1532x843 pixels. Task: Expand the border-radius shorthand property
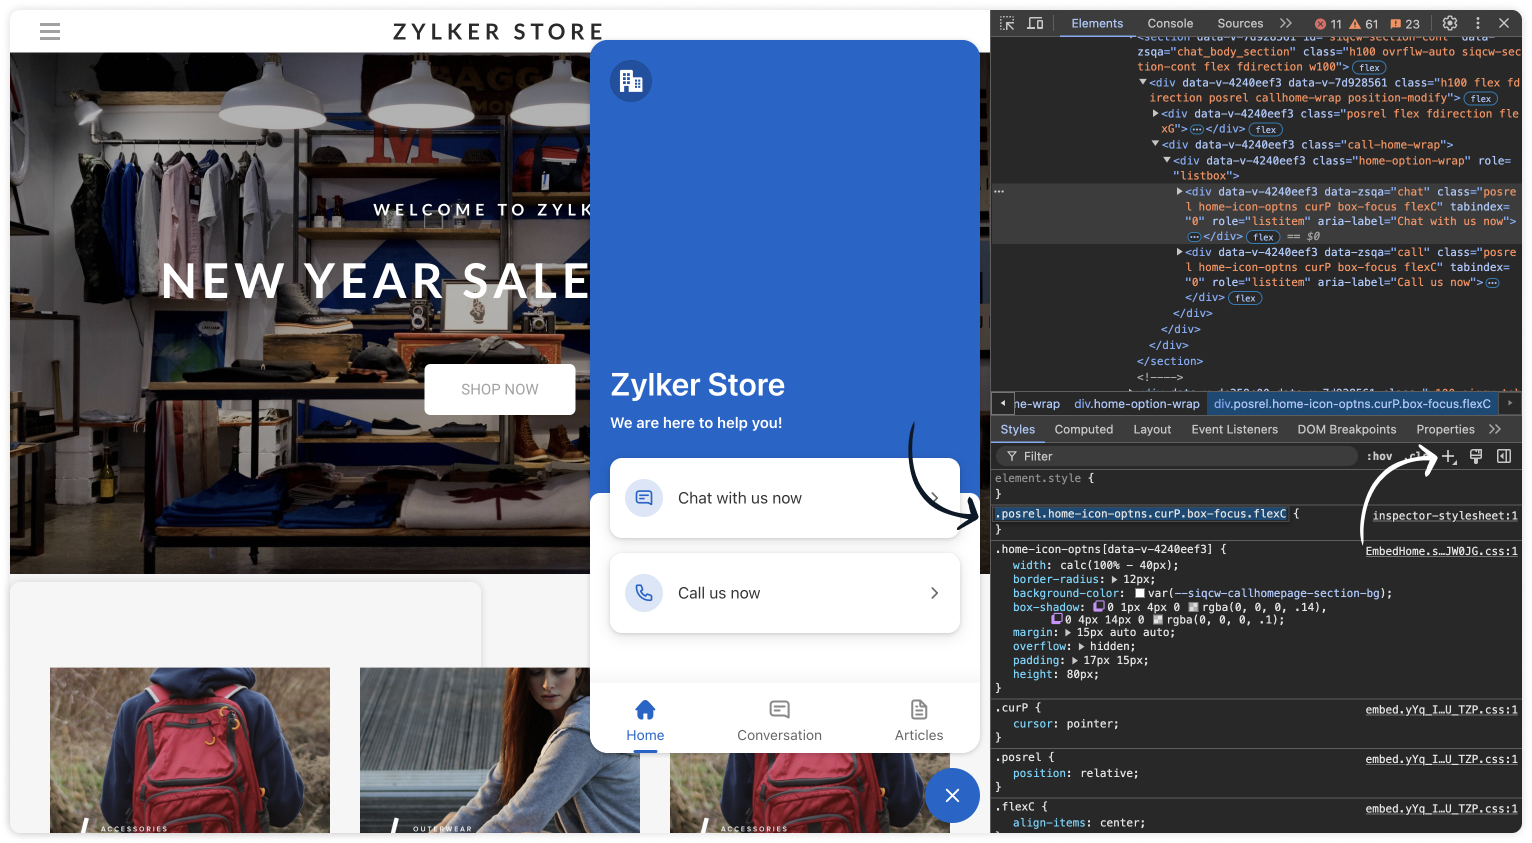tap(1115, 579)
